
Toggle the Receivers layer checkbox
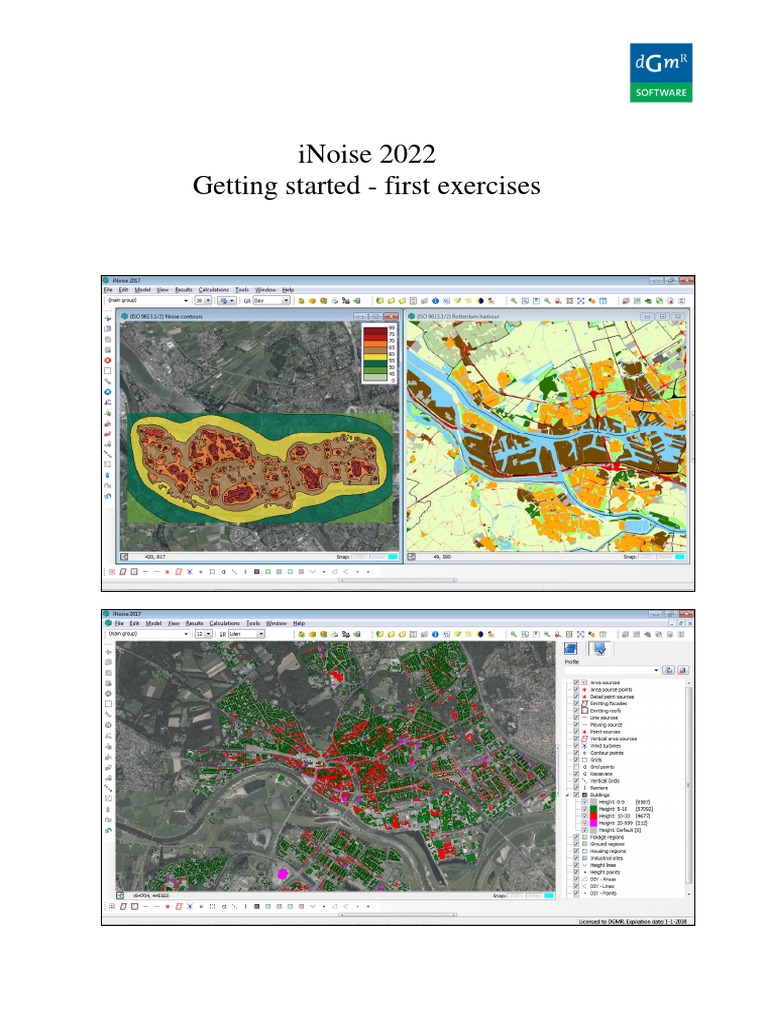574,773
